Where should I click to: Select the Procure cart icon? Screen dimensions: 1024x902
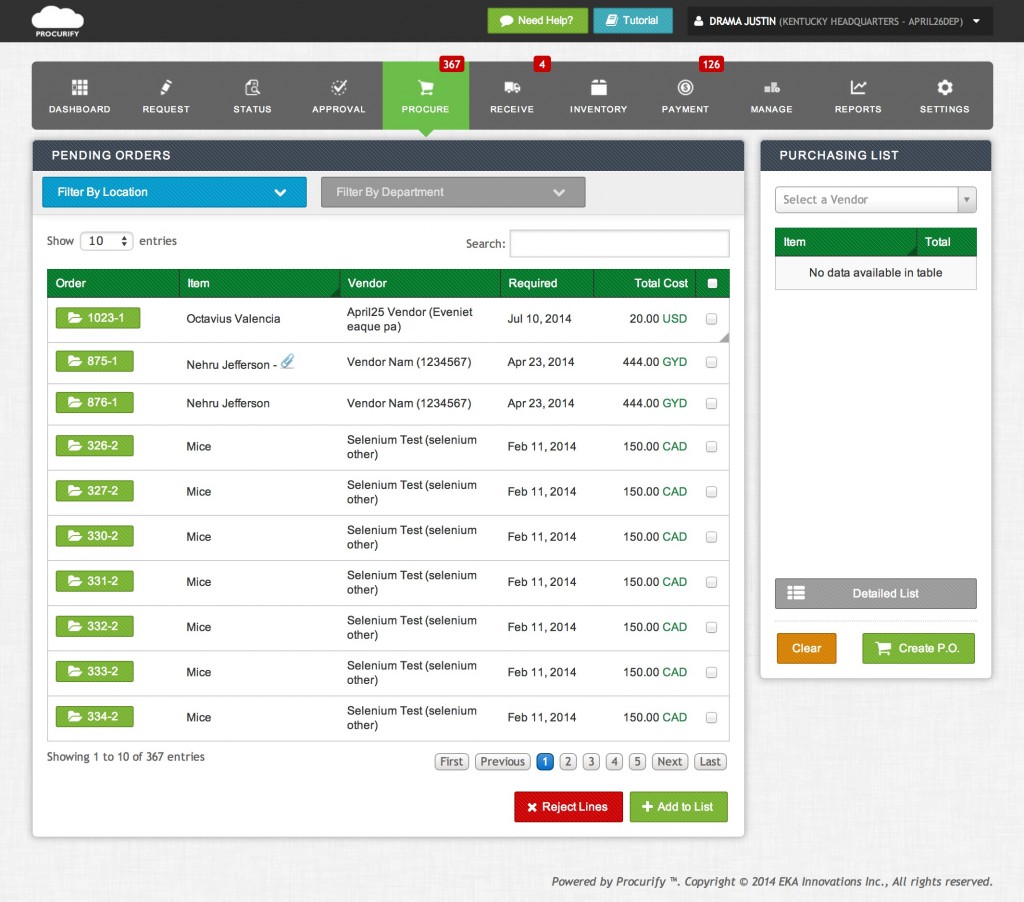click(x=425, y=88)
